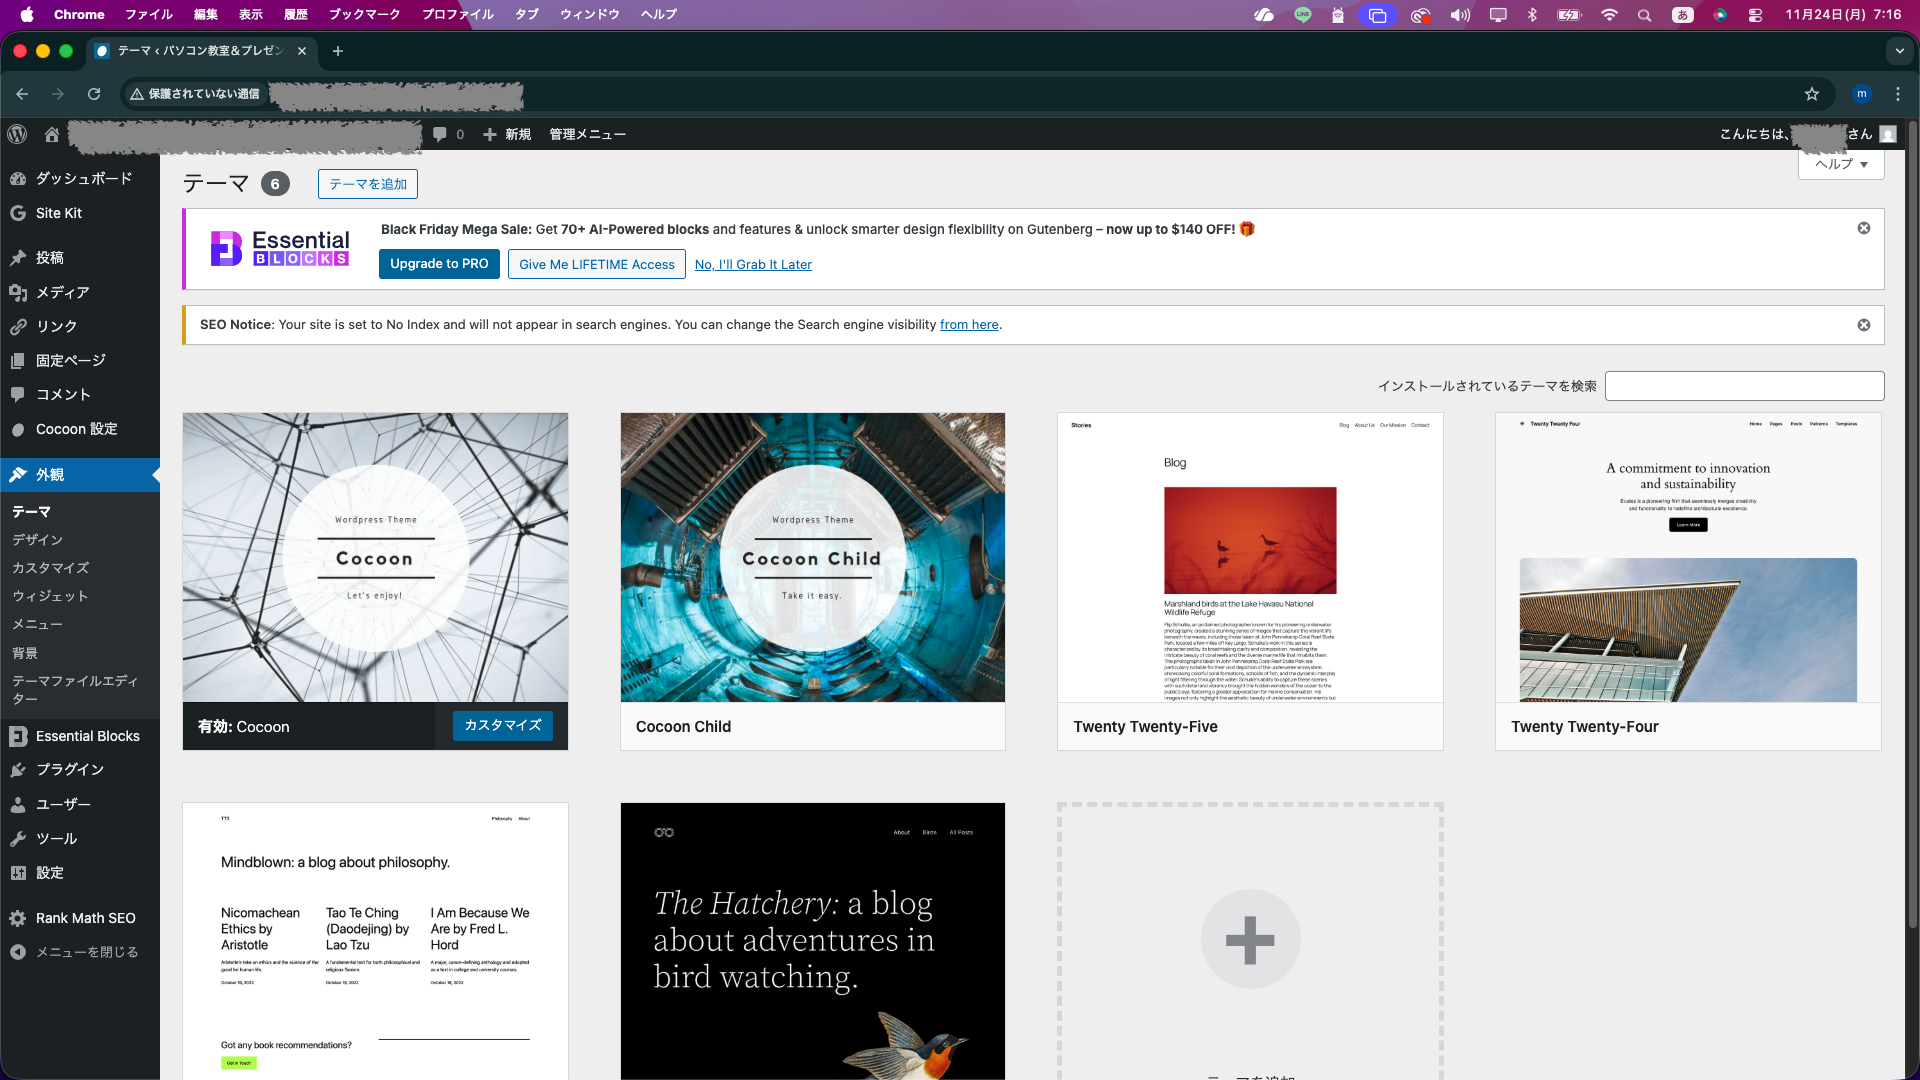Select the Cocoon Child theme thumbnail
This screenshot has height=1080, width=1920.
click(812, 557)
